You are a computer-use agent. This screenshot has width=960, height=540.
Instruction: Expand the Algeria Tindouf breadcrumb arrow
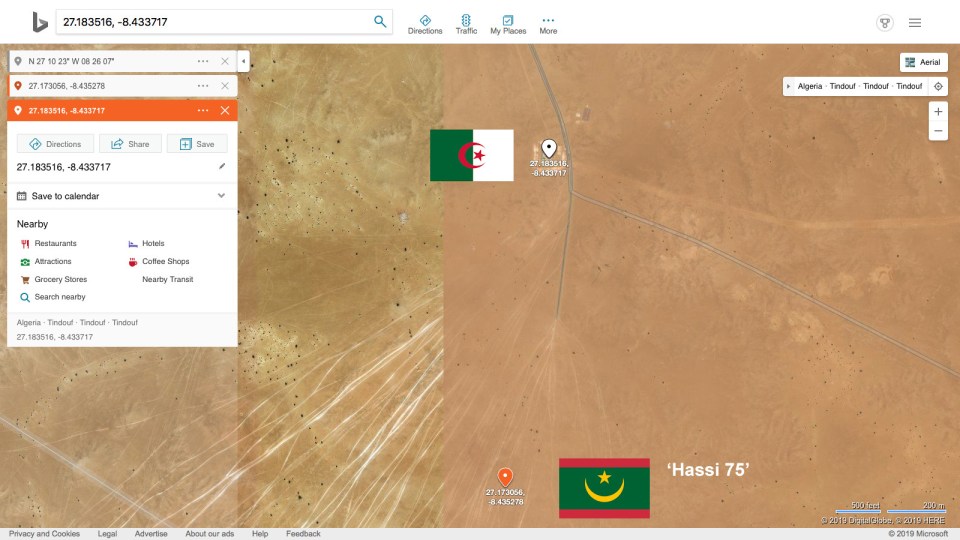point(790,86)
